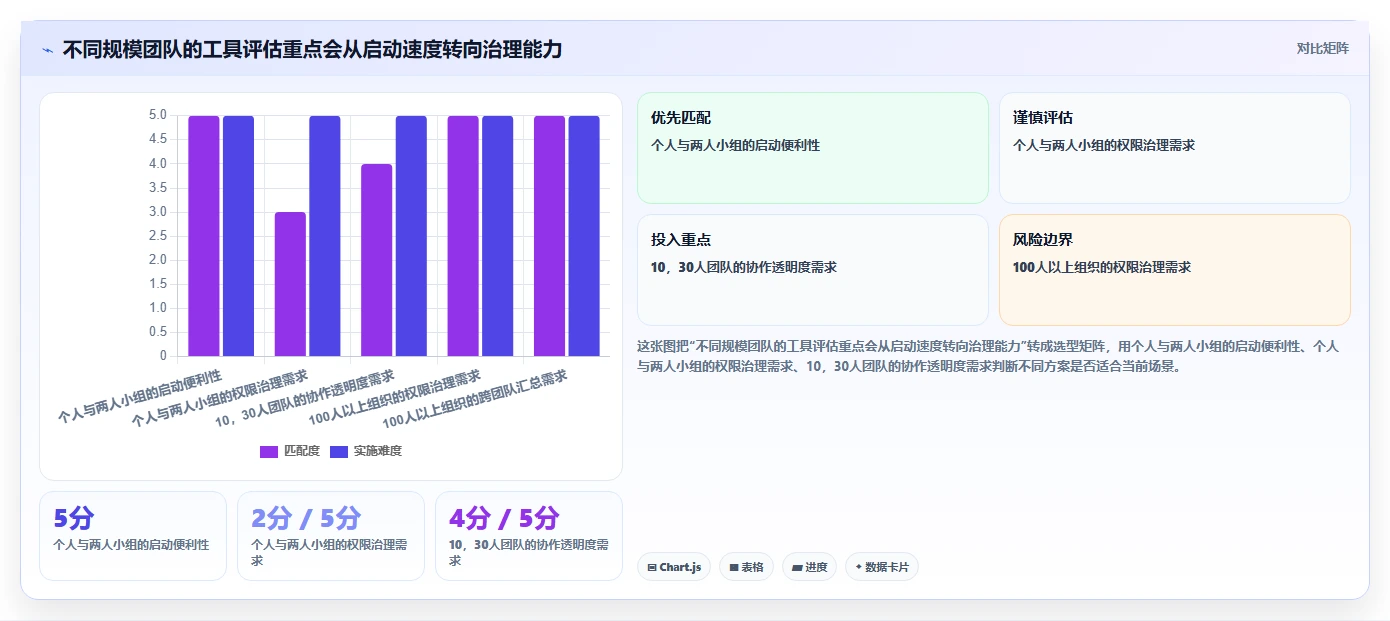Click blue bar for 10，30人团队的协作透明度需求

(411, 236)
